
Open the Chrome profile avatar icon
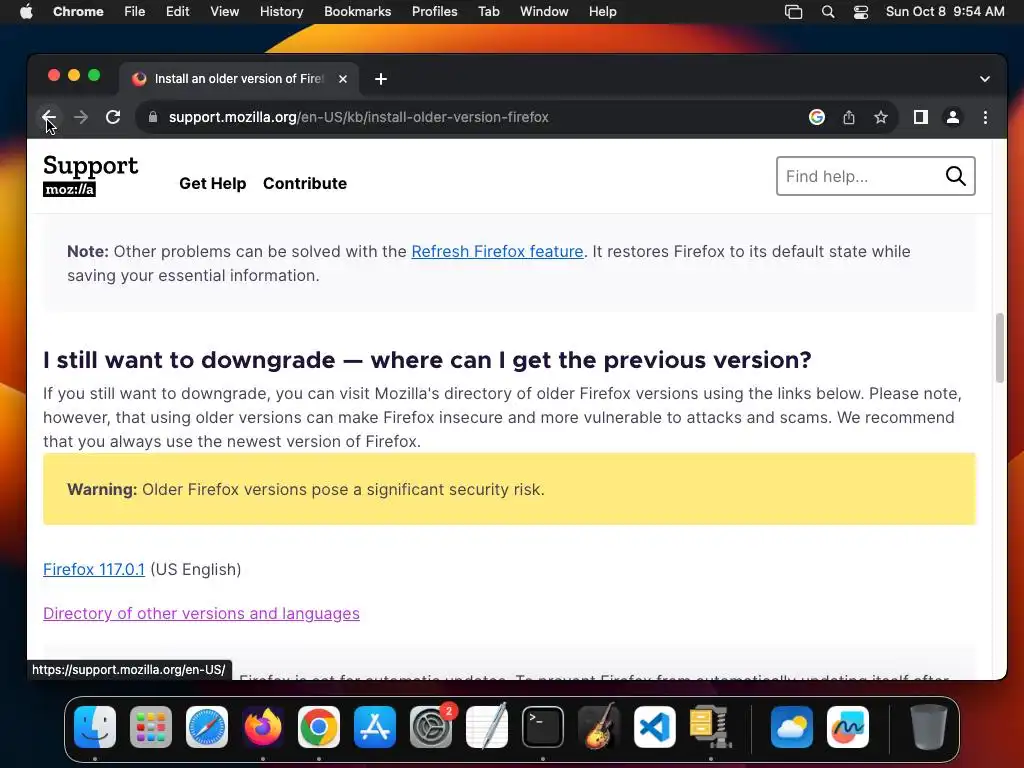(953, 118)
